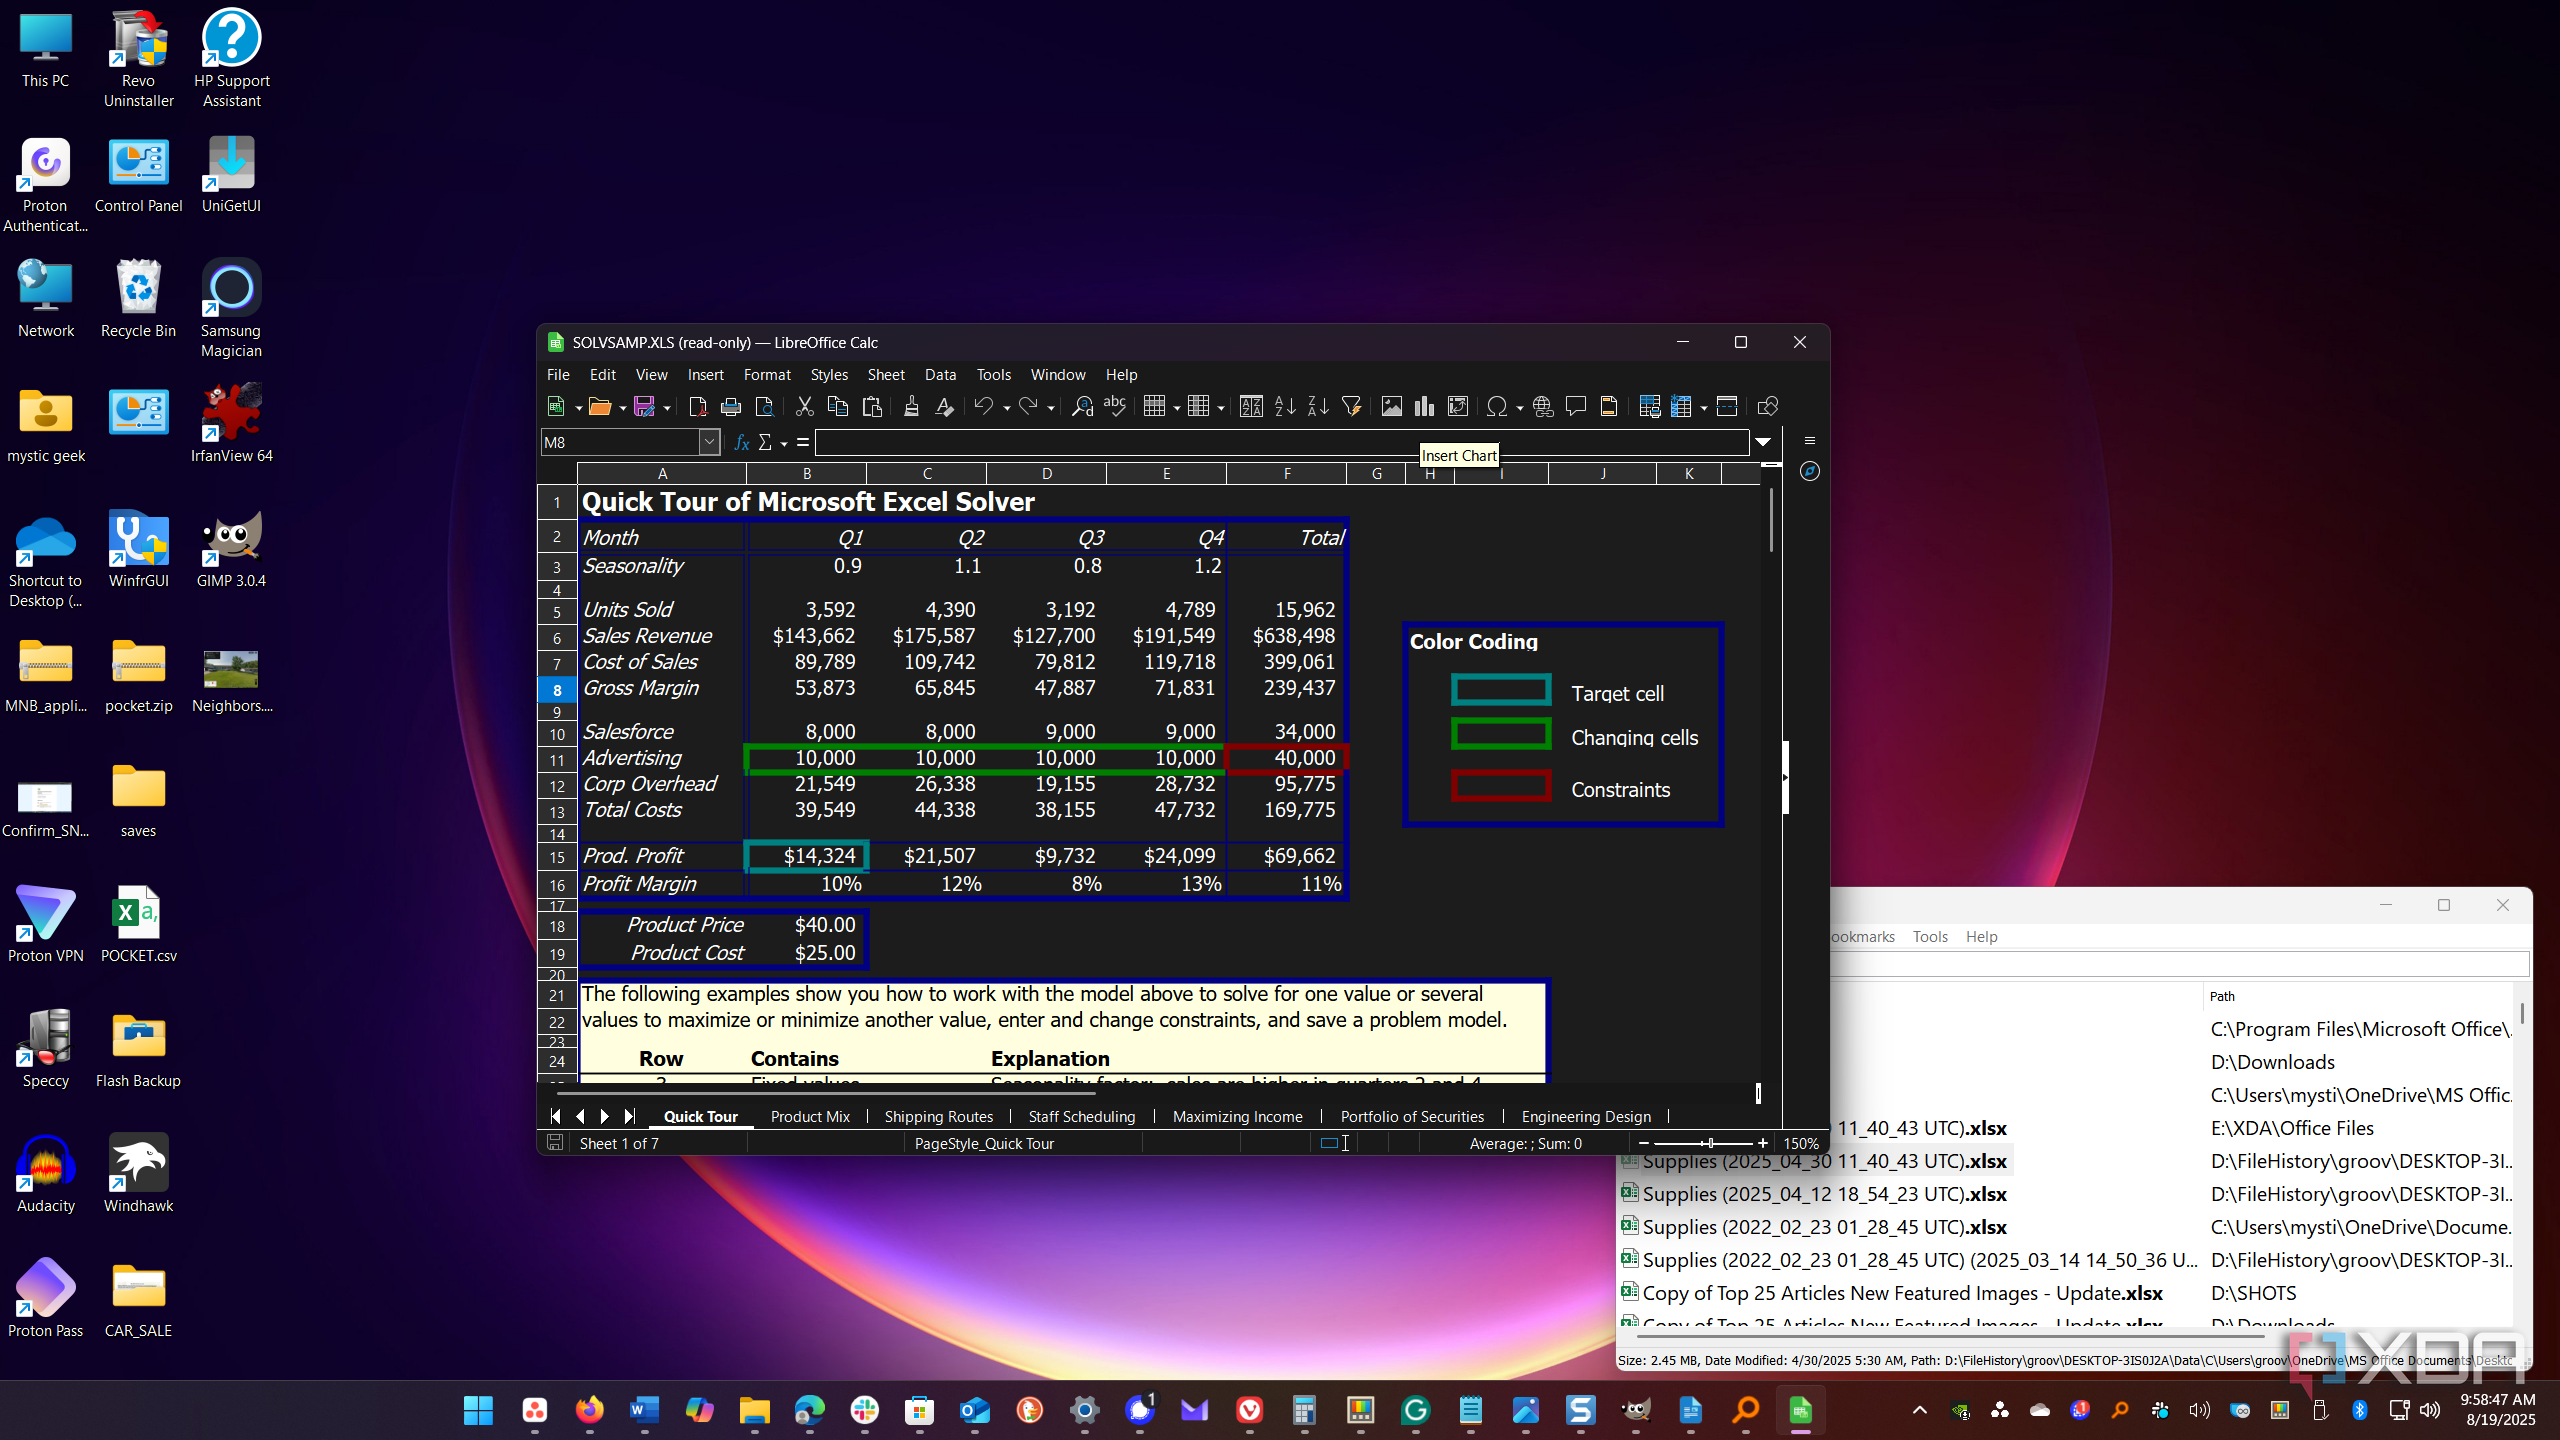Viewport: 2560px width, 1440px height.
Task: Click the Insert Hyperlink globe icon
Action: pyautogui.click(x=1543, y=407)
